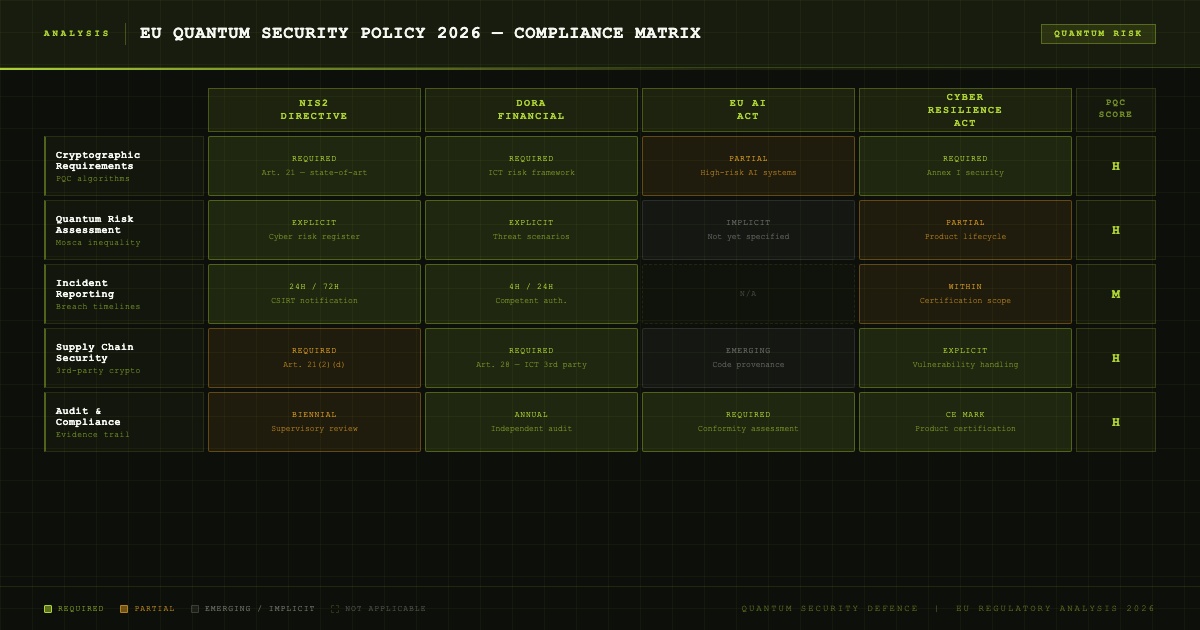Click the Incident Reporting row header
The height and width of the screenshot is (630, 1200).
124,294
